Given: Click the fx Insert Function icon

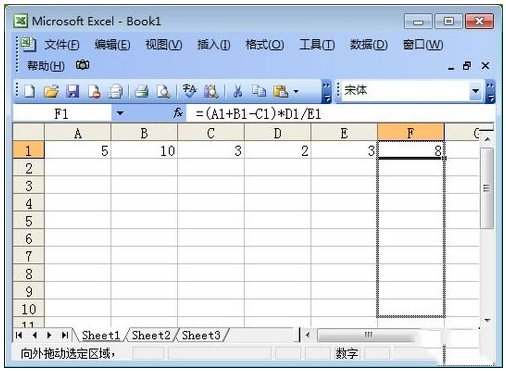Looking at the screenshot, I should click(x=178, y=113).
